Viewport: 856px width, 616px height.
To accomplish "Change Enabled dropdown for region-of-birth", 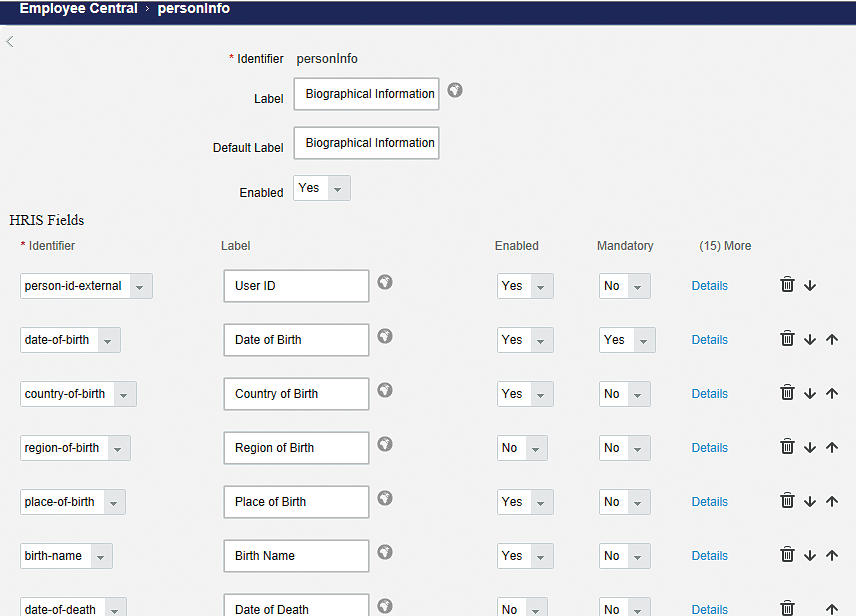I will tap(522, 448).
